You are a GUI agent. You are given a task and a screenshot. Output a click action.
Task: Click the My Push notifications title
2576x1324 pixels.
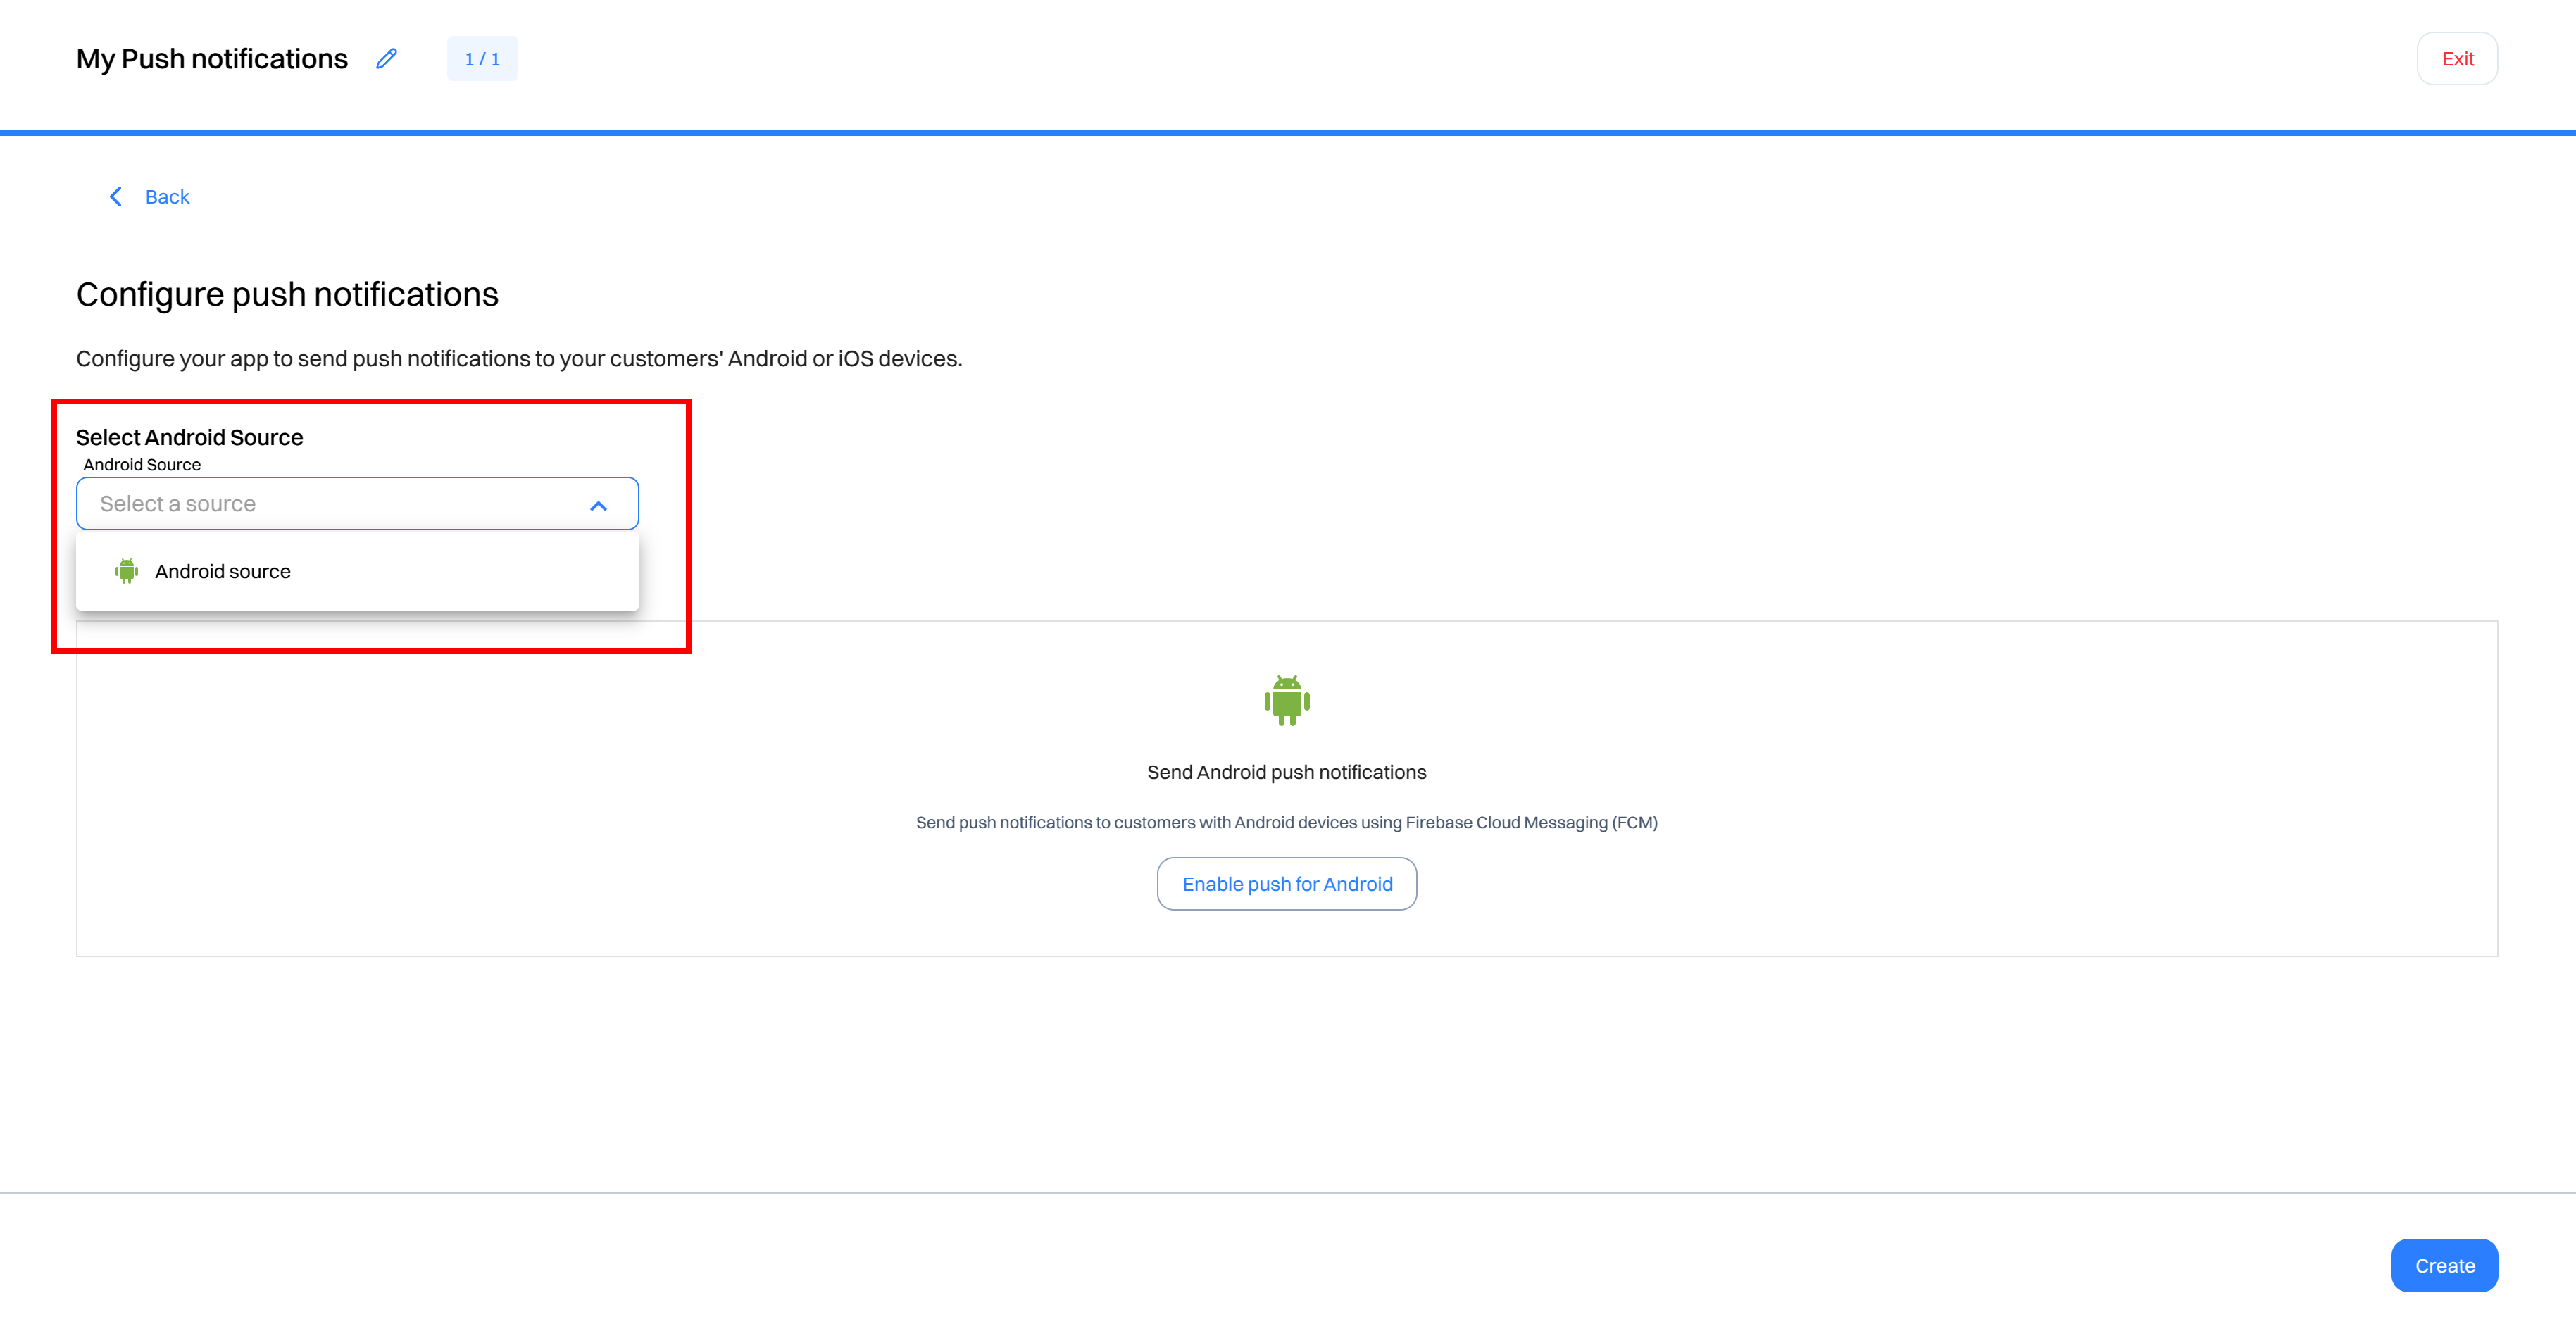click(x=212, y=59)
